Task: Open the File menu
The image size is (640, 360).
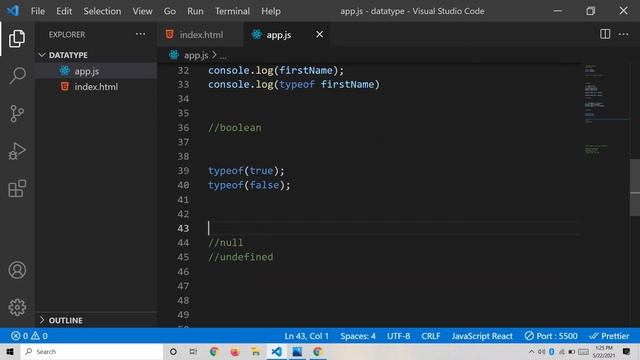Action: pos(38,11)
